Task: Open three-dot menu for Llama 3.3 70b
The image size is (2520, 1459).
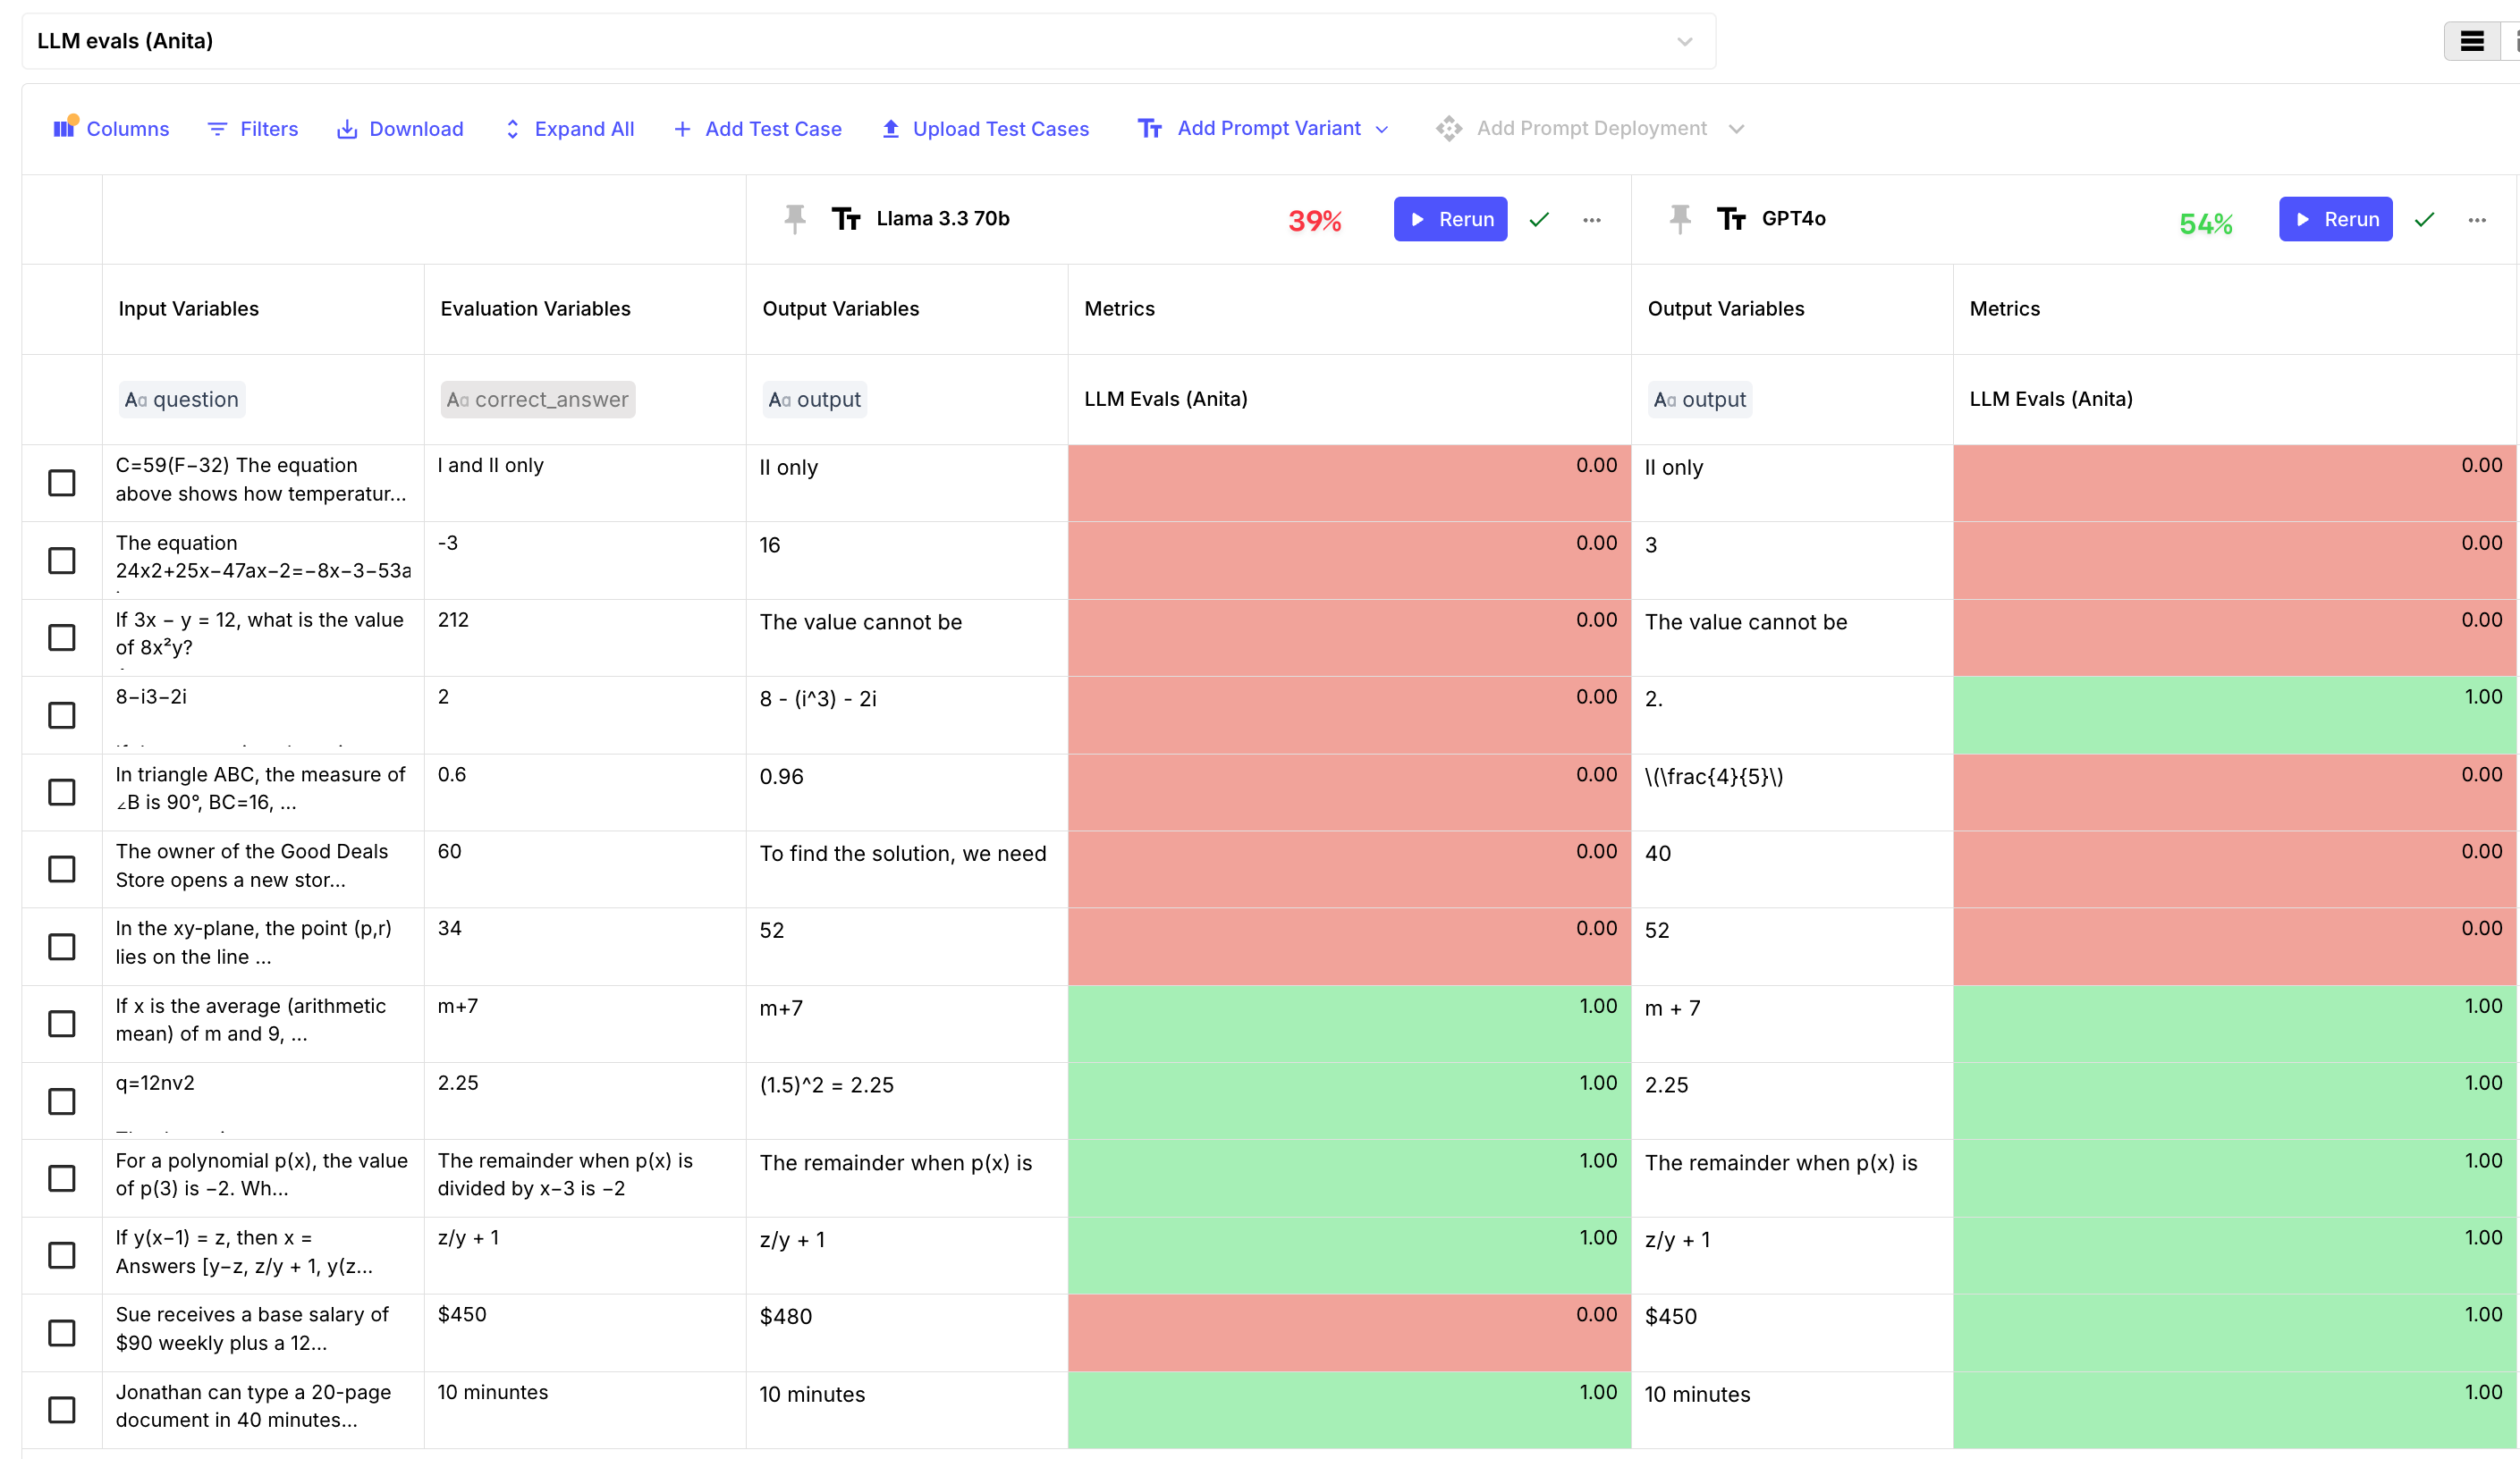Action: [1592, 220]
